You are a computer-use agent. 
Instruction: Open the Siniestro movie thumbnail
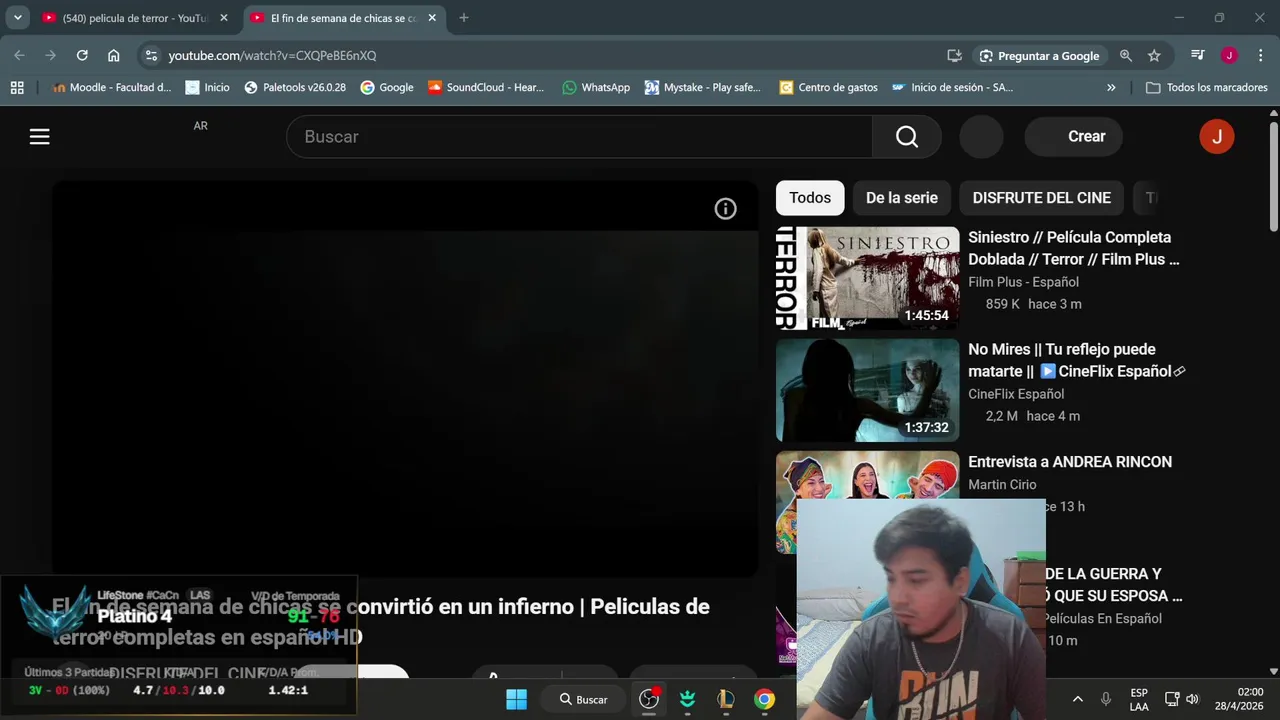(x=868, y=279)
